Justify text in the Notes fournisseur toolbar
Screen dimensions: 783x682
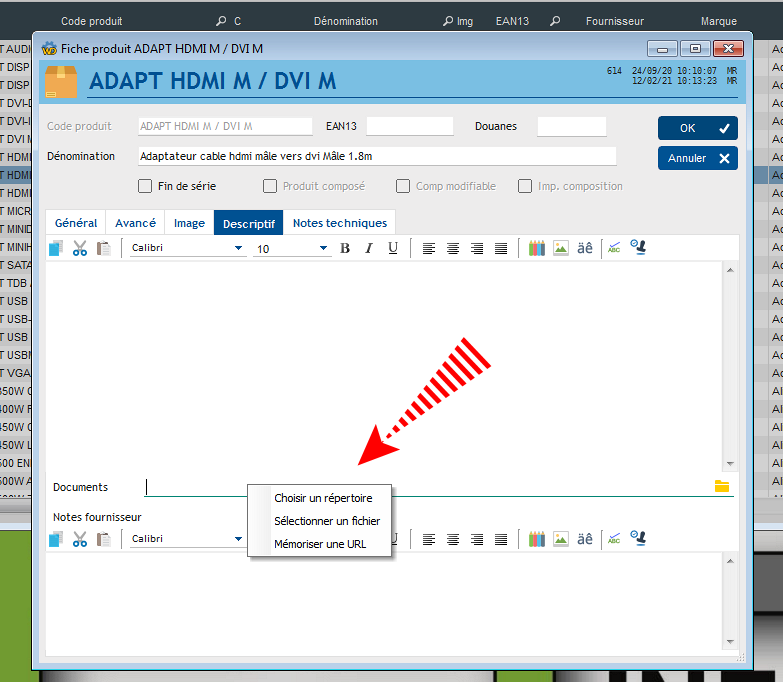click(501, 539)
